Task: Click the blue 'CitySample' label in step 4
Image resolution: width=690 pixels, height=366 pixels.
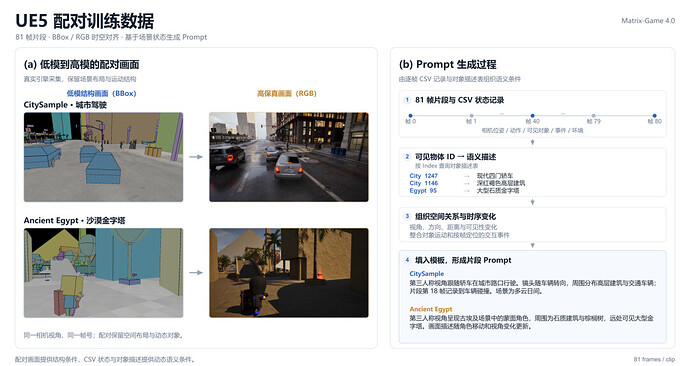Action: pyautogui.click(x=427, y=274)
